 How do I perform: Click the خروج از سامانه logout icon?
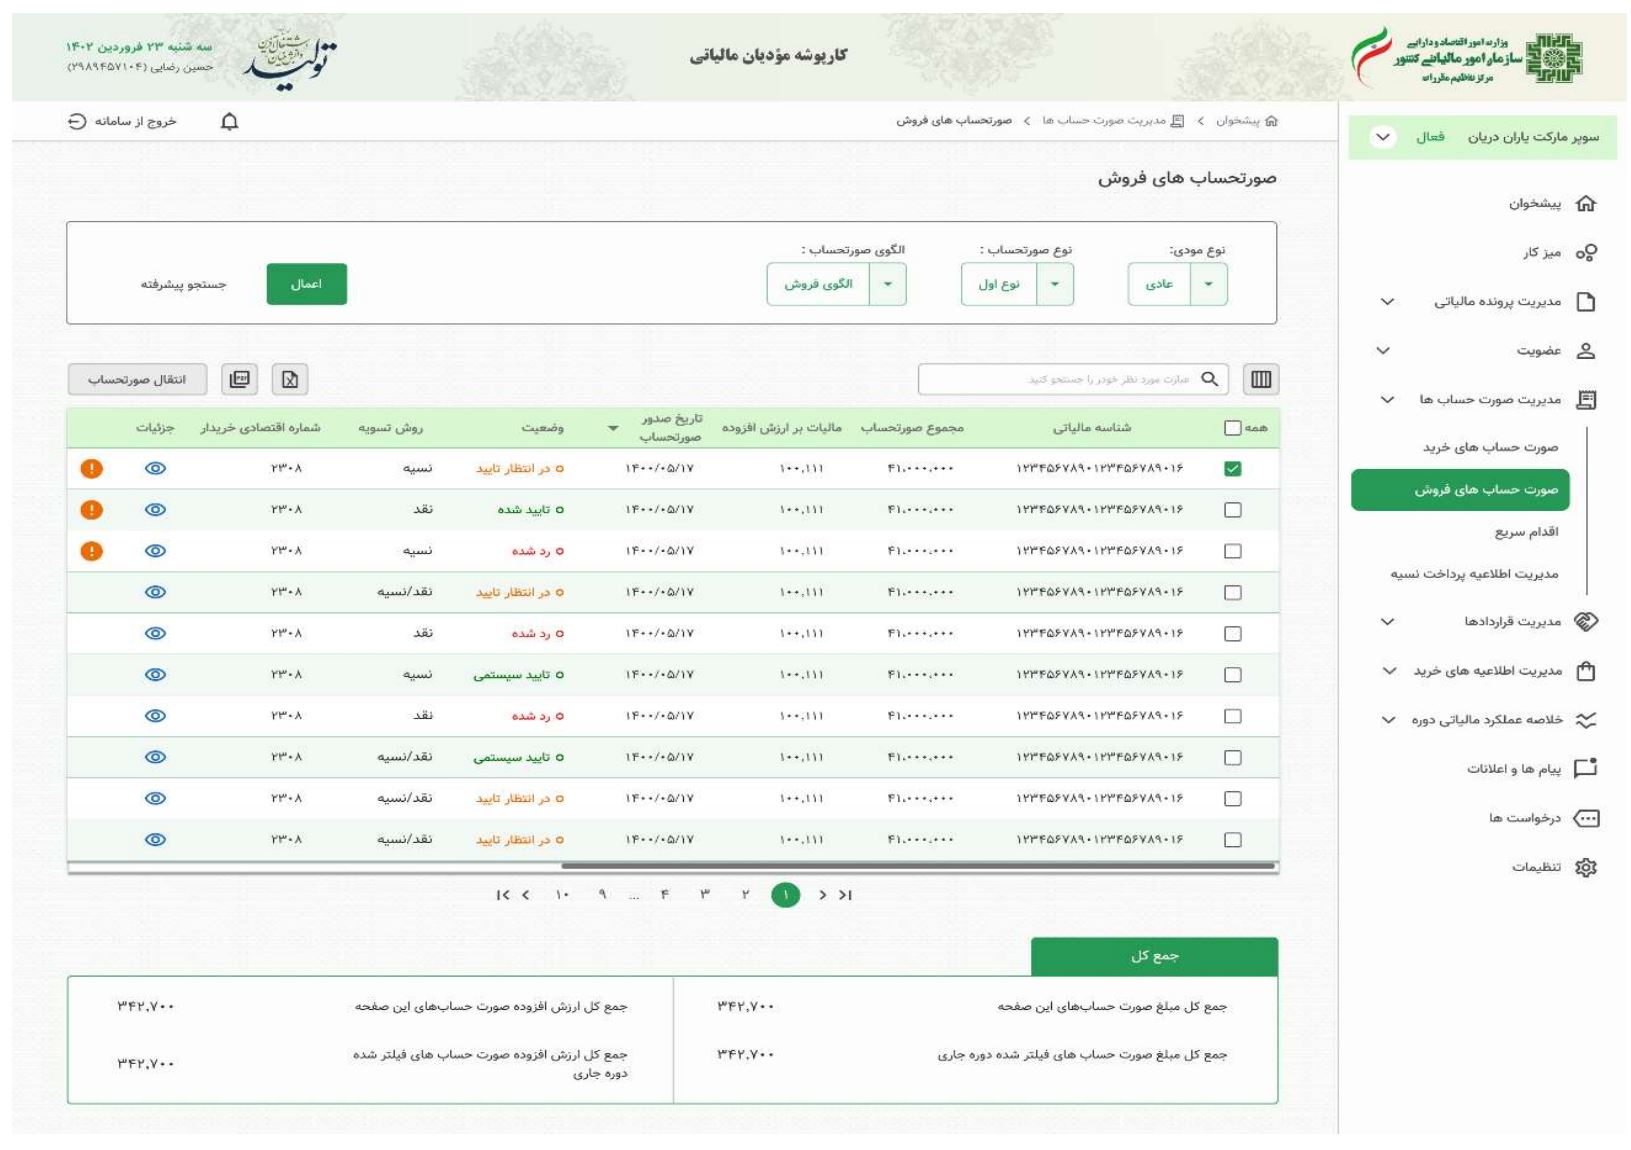77,122
